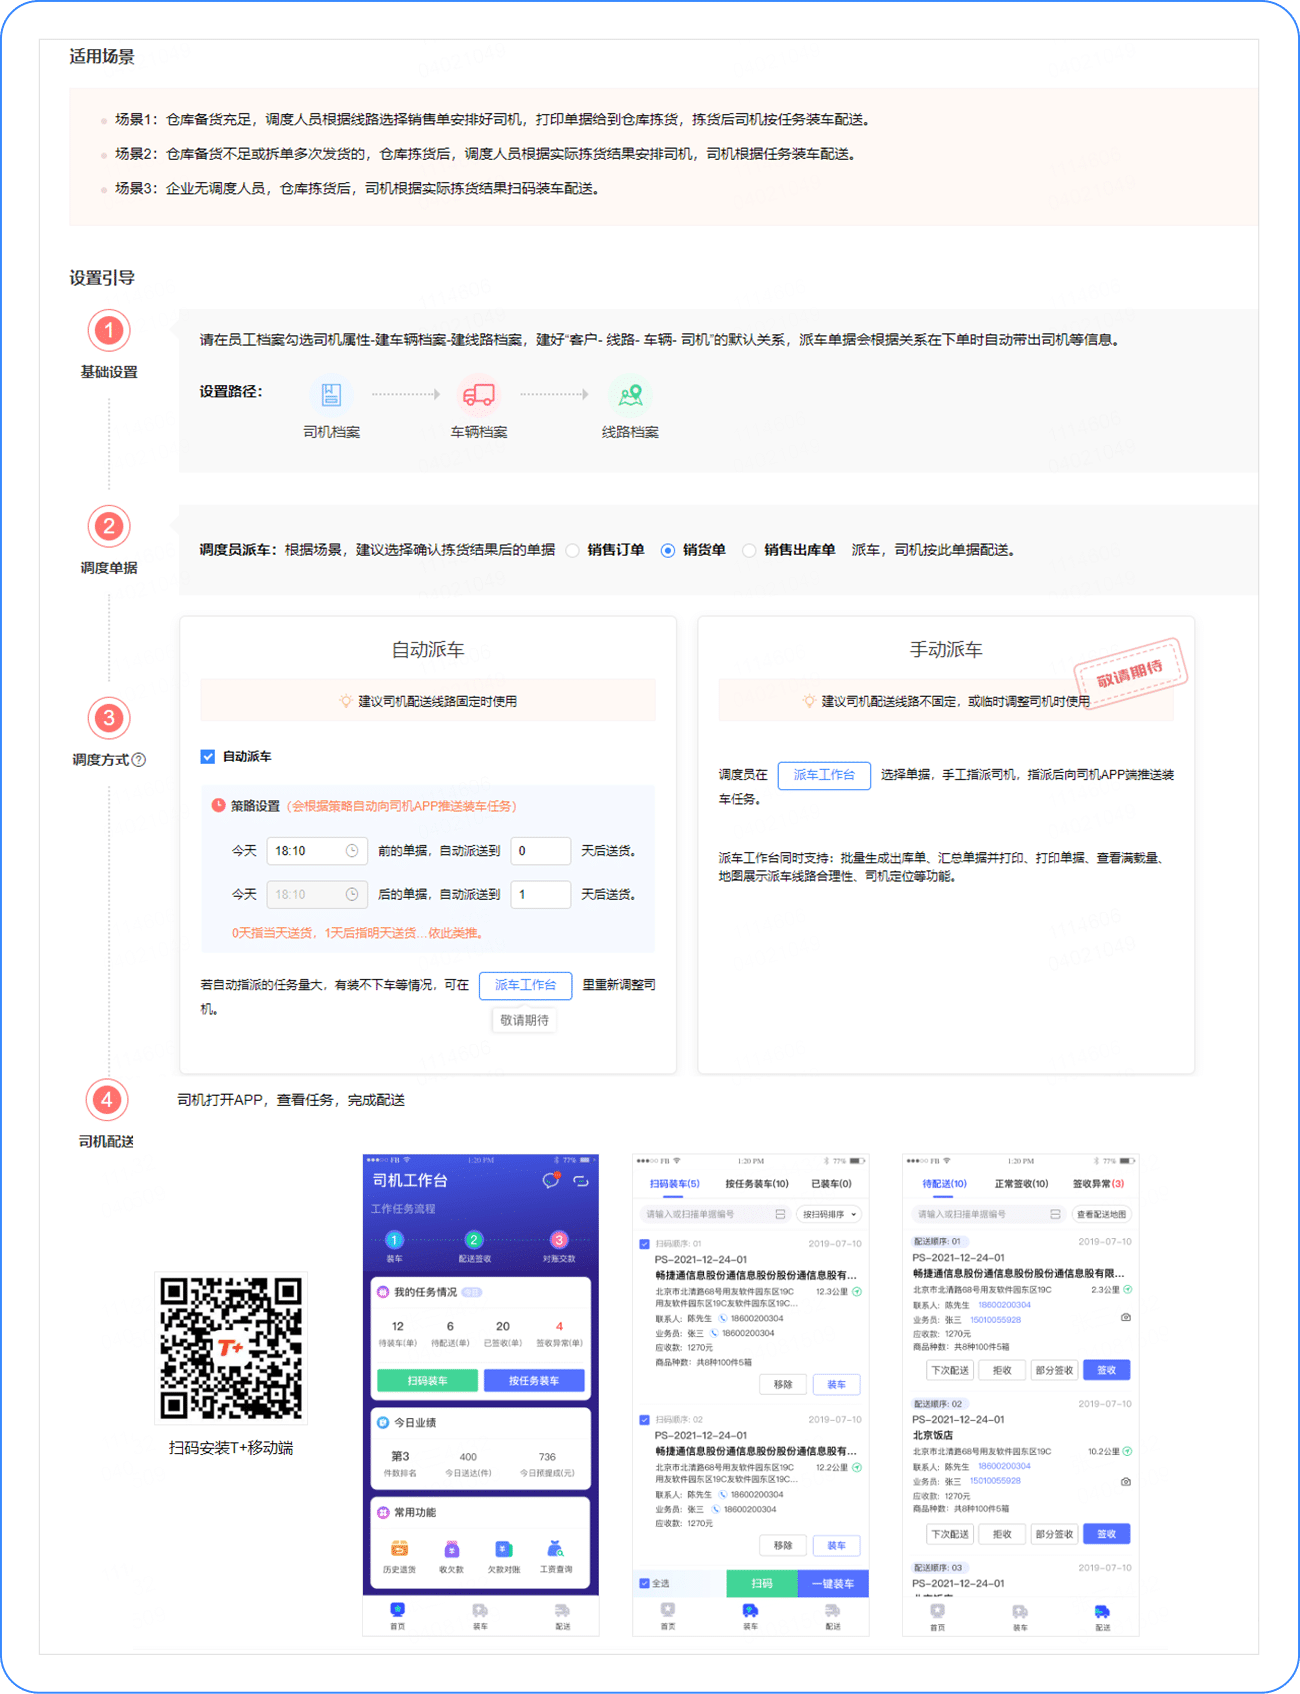The height and width of the screenshot is (1694, 1300).
Task: Tap the message icon in the 司机工作台 header
Action: [550, 1181]
